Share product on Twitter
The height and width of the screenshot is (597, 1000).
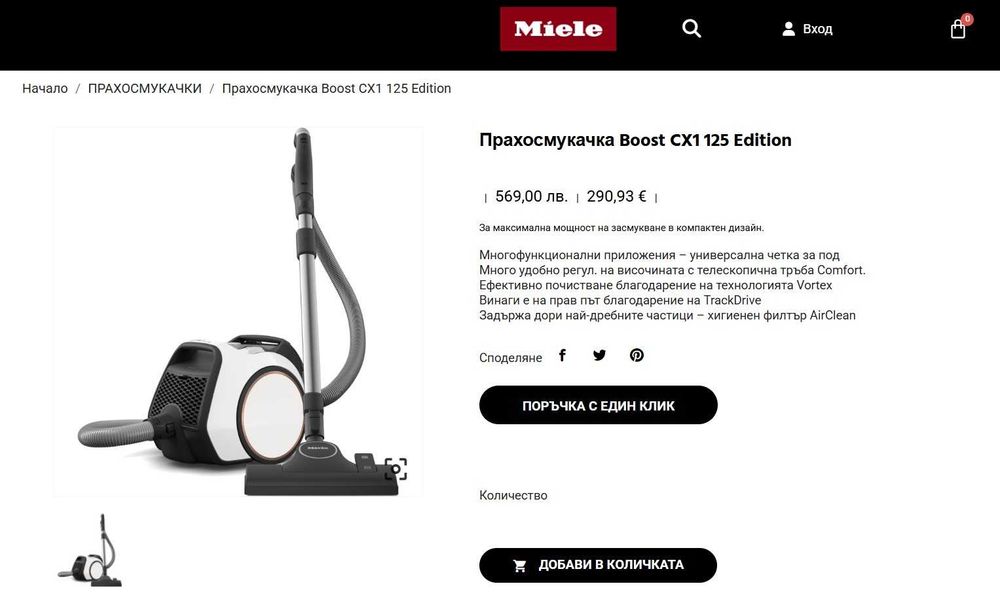click(599, 355)
